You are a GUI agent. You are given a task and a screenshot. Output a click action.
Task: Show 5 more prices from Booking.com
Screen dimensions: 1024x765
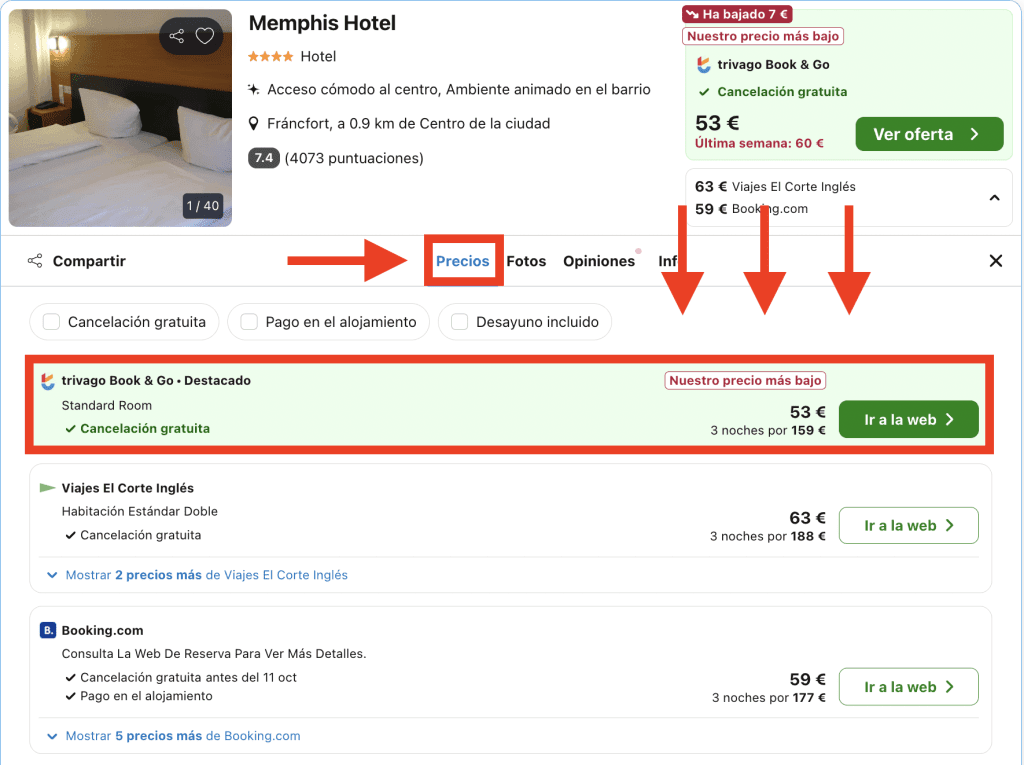tap(174, 736)
